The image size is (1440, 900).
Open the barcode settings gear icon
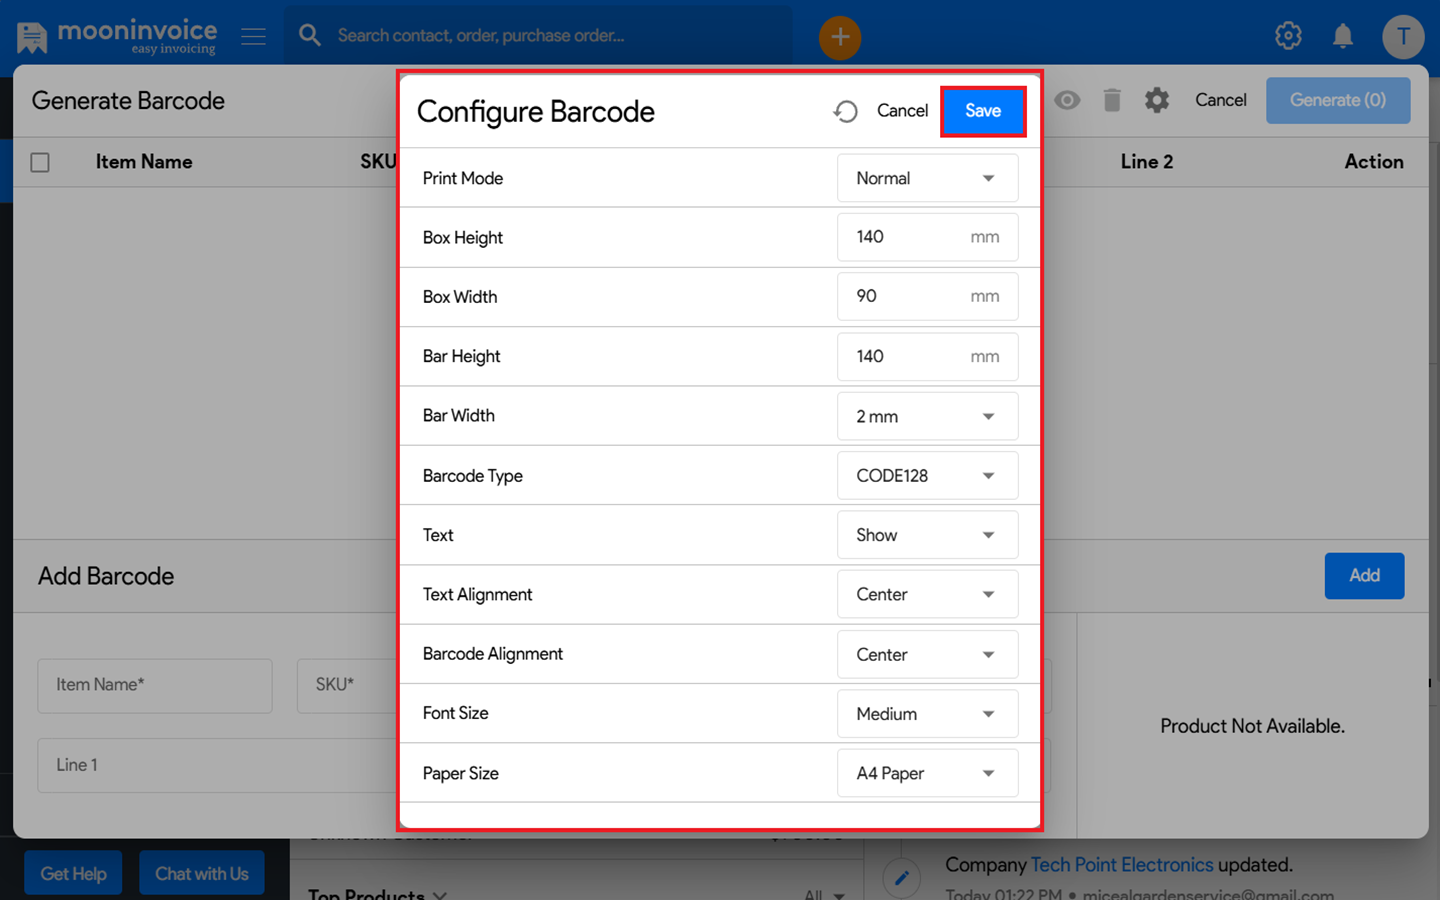click(1156, 100)
